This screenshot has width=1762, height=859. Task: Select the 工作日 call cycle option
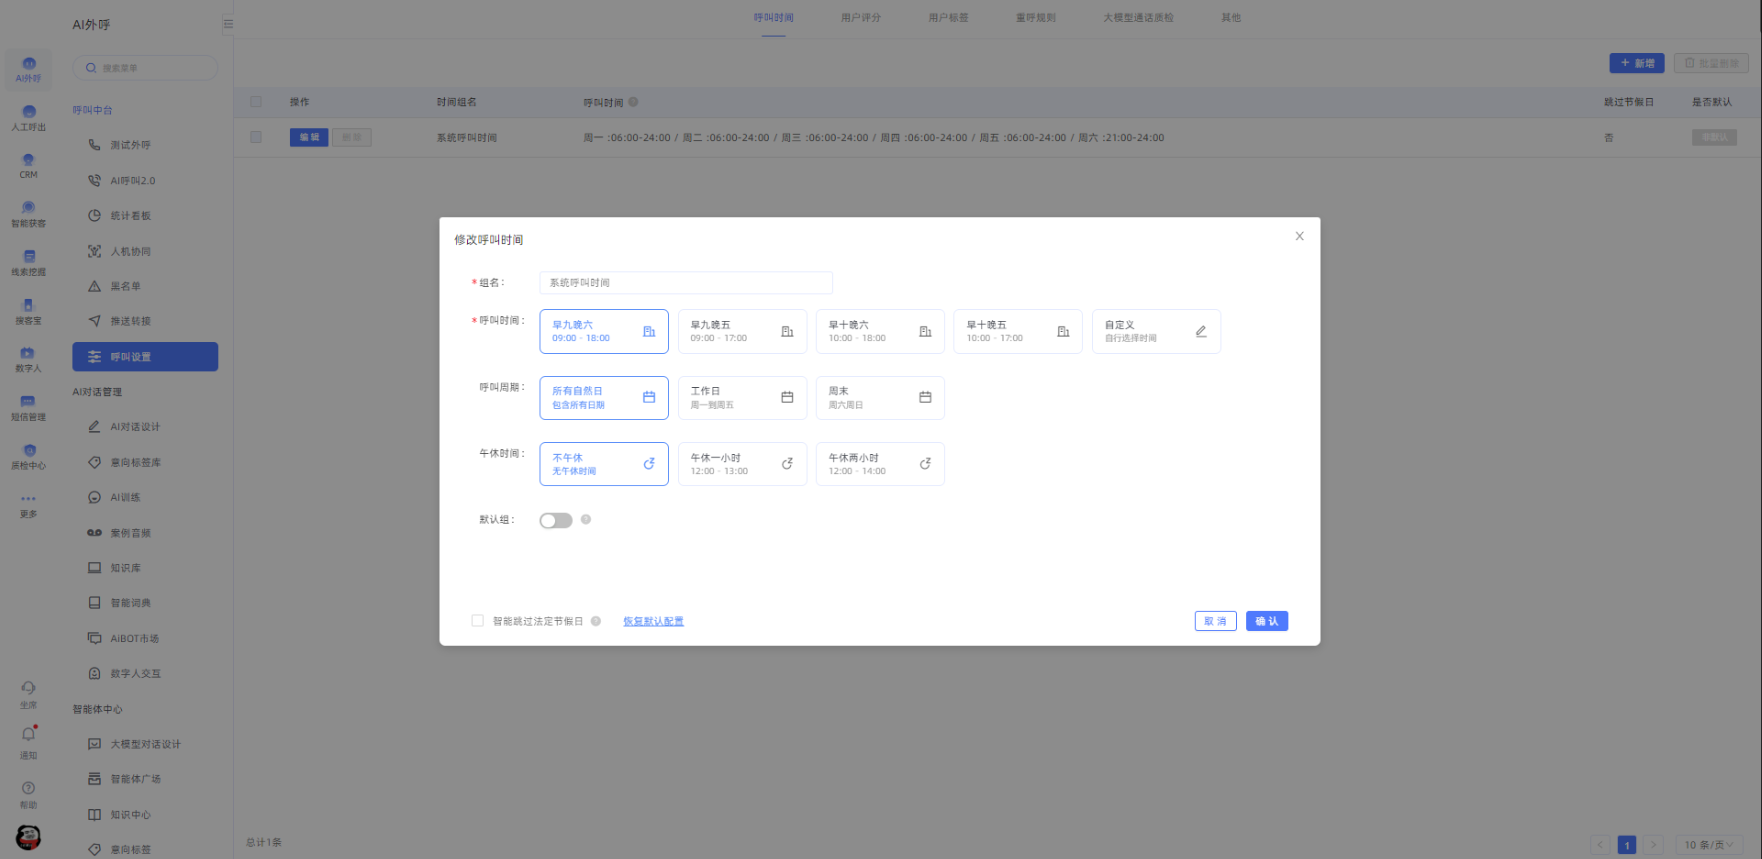click(x=741, y=398)
